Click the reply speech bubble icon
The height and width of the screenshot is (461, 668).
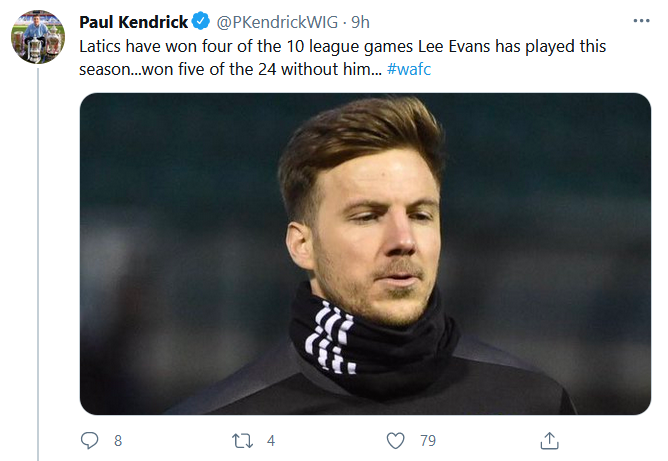coord(89,440)
